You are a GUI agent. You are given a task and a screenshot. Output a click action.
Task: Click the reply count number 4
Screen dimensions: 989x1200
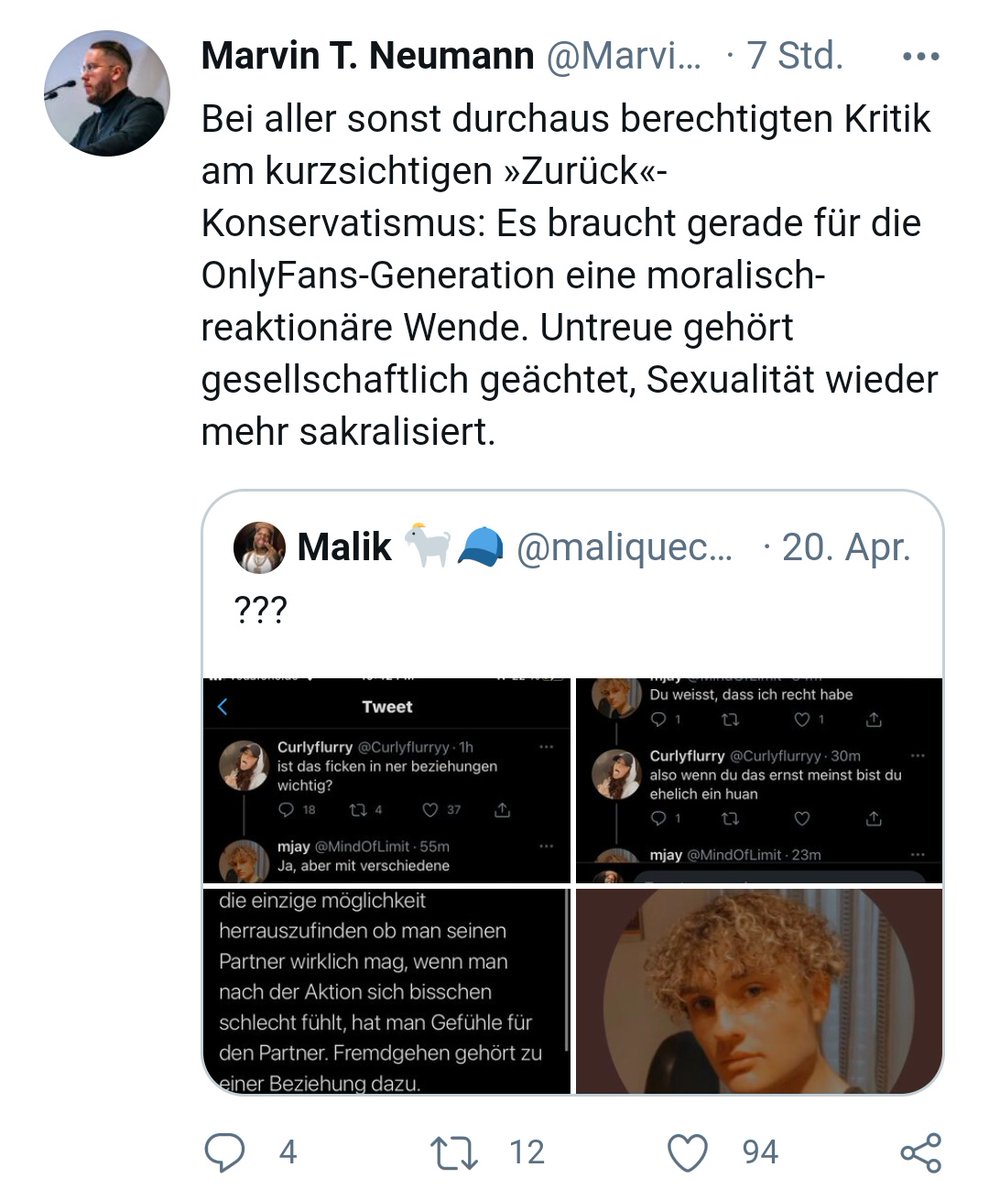(x=288, y=1152)
